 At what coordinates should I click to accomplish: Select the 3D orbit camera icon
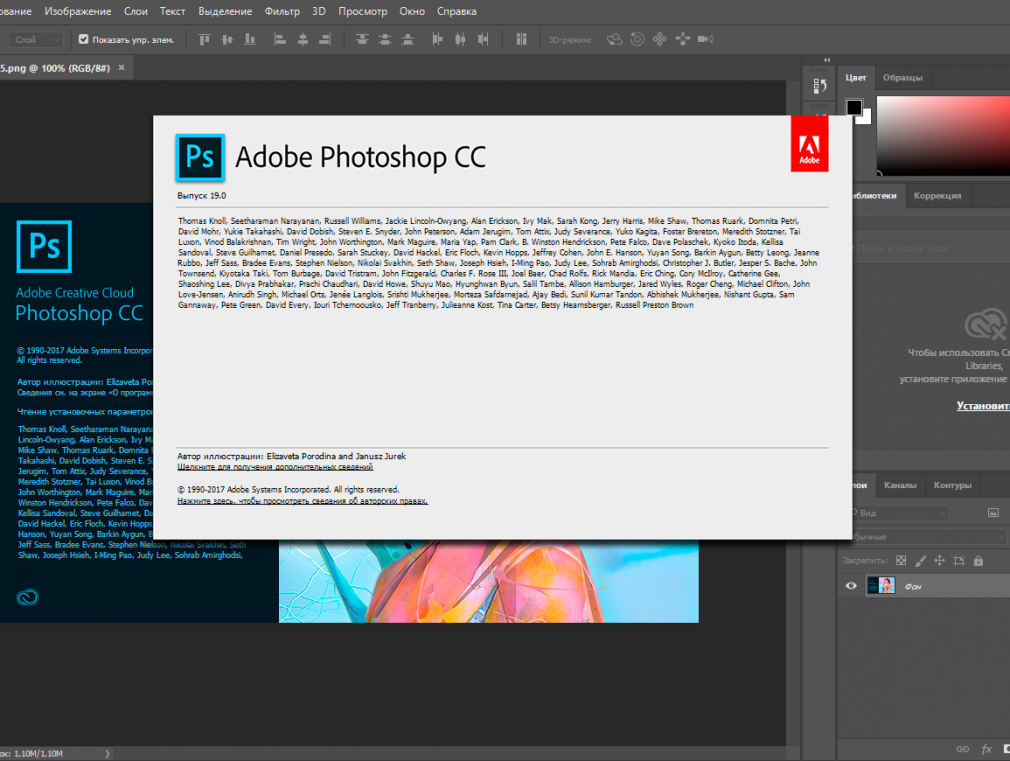click(x=615, y=39)
